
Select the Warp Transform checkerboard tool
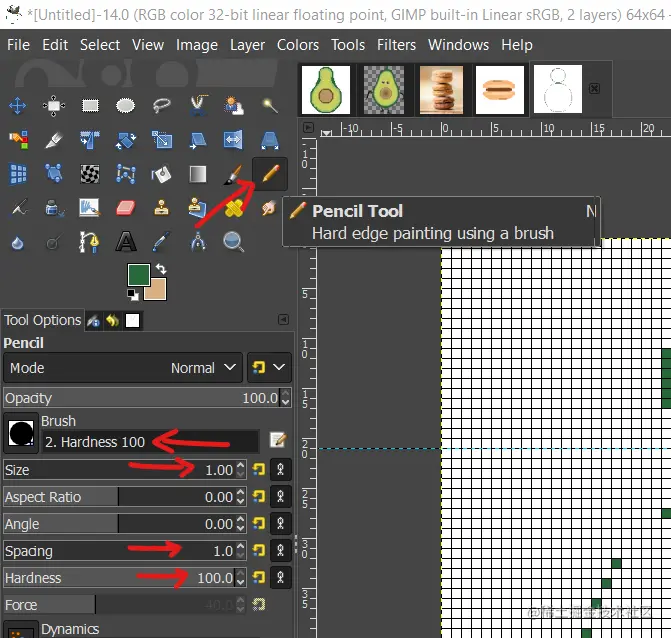pos(90,174)
